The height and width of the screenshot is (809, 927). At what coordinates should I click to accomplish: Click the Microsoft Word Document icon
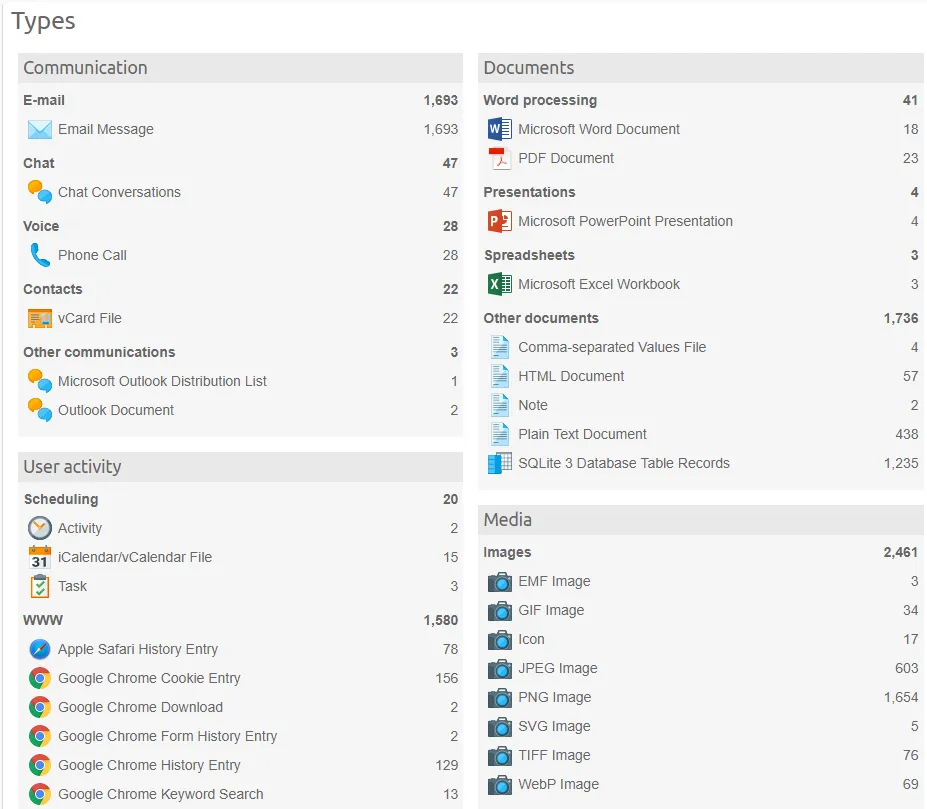500,129
